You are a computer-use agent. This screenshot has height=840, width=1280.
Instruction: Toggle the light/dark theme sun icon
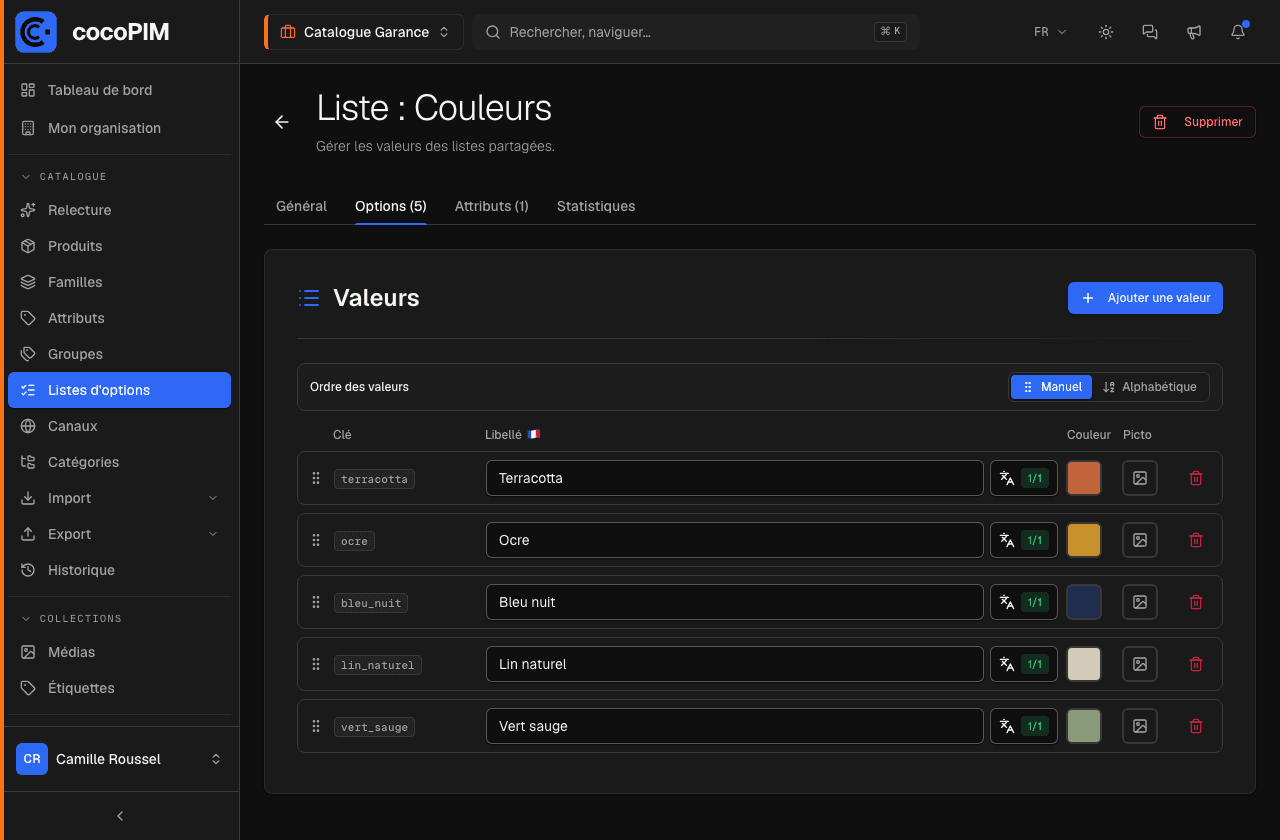[x=1106, y=32]
